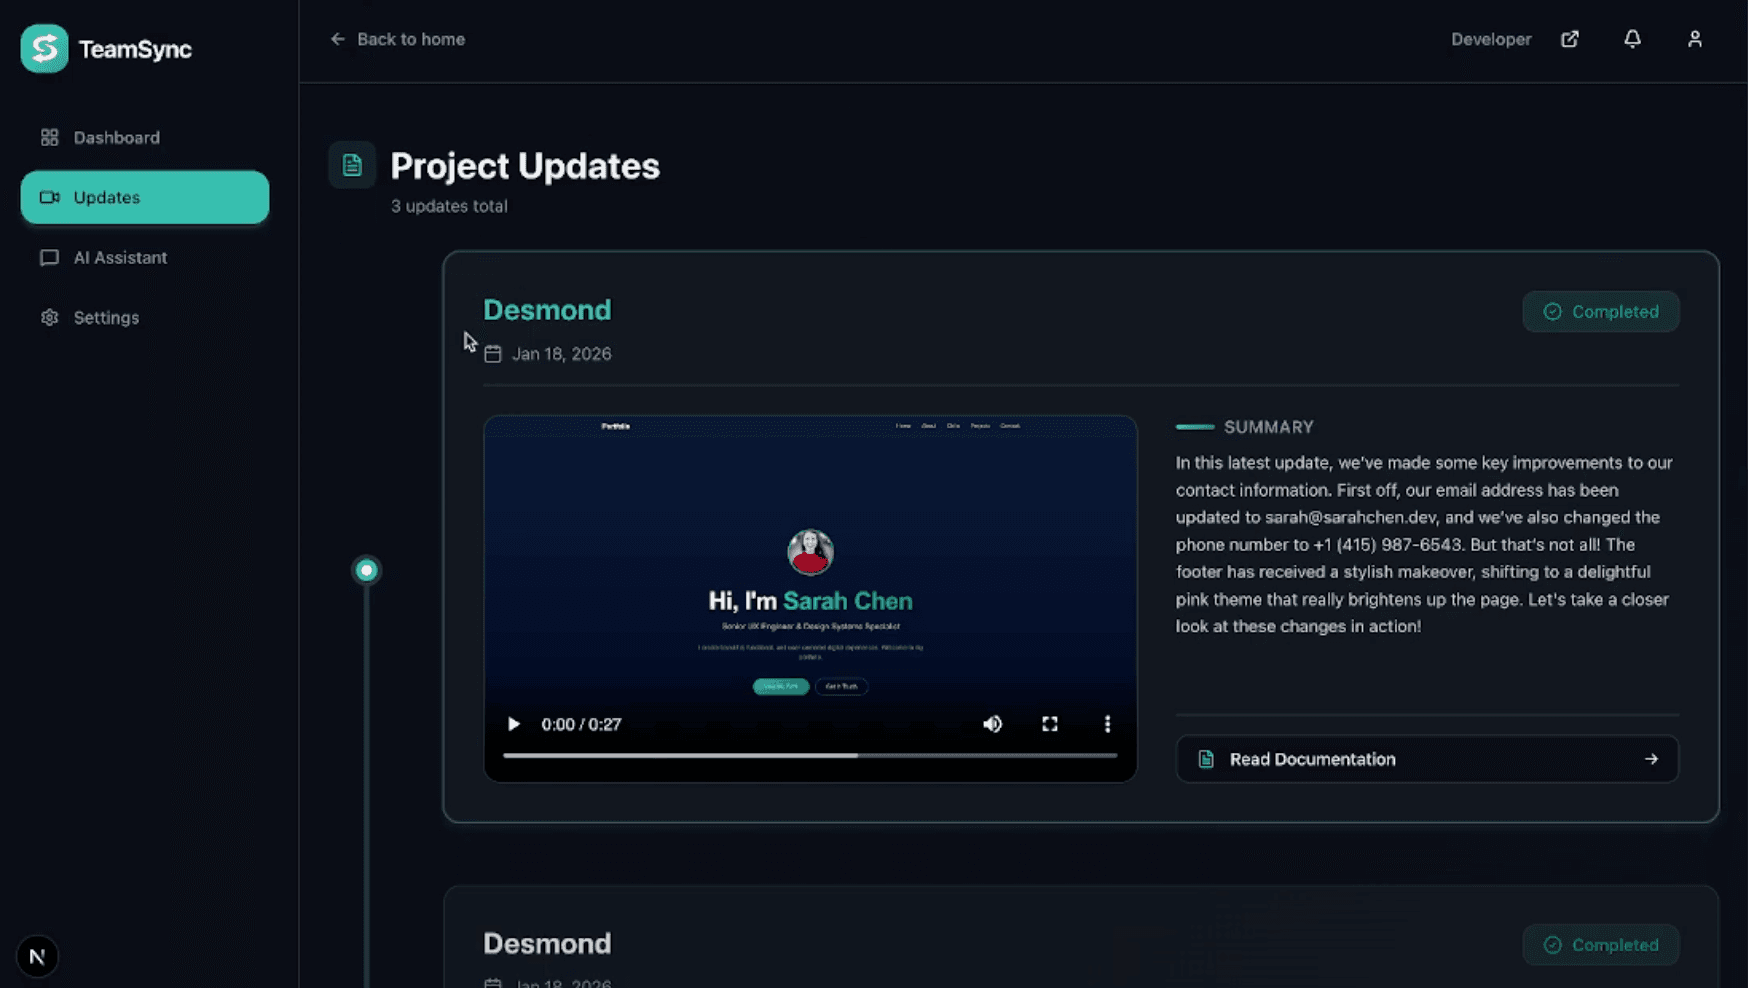Mute the video volume
The image size is (1748, 988).
[x=992, y=724]
